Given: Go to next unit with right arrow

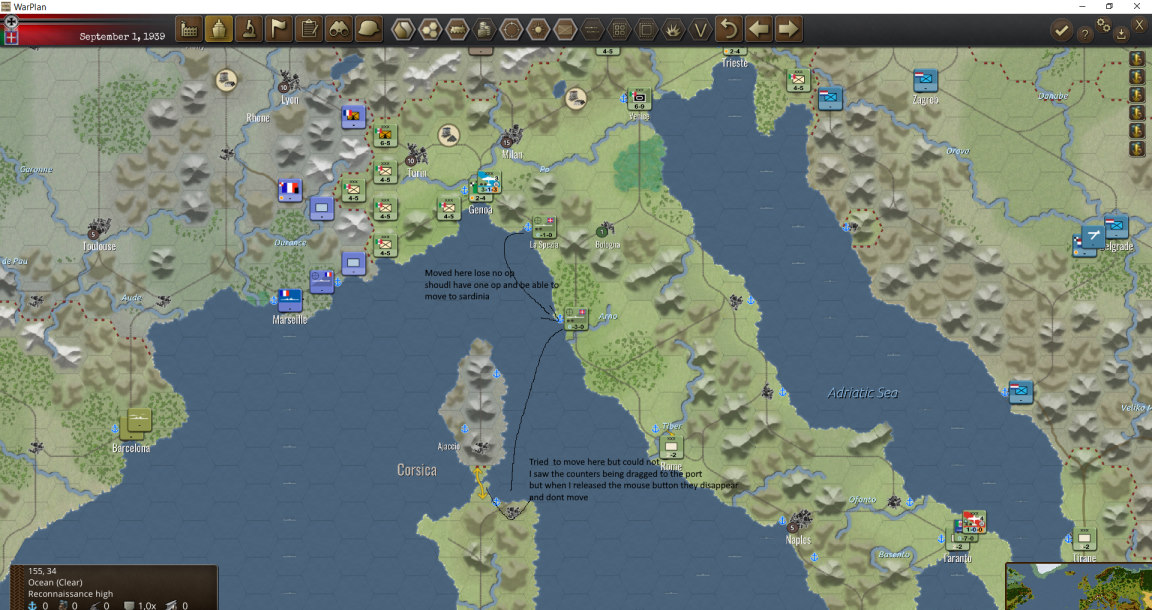Looking at the screenshot, I should 788,29.
